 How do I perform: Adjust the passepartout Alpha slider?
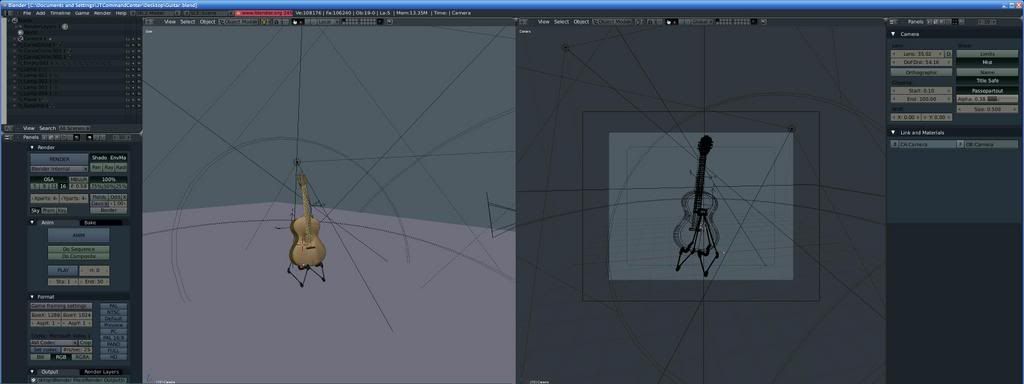tap(987, 99)
